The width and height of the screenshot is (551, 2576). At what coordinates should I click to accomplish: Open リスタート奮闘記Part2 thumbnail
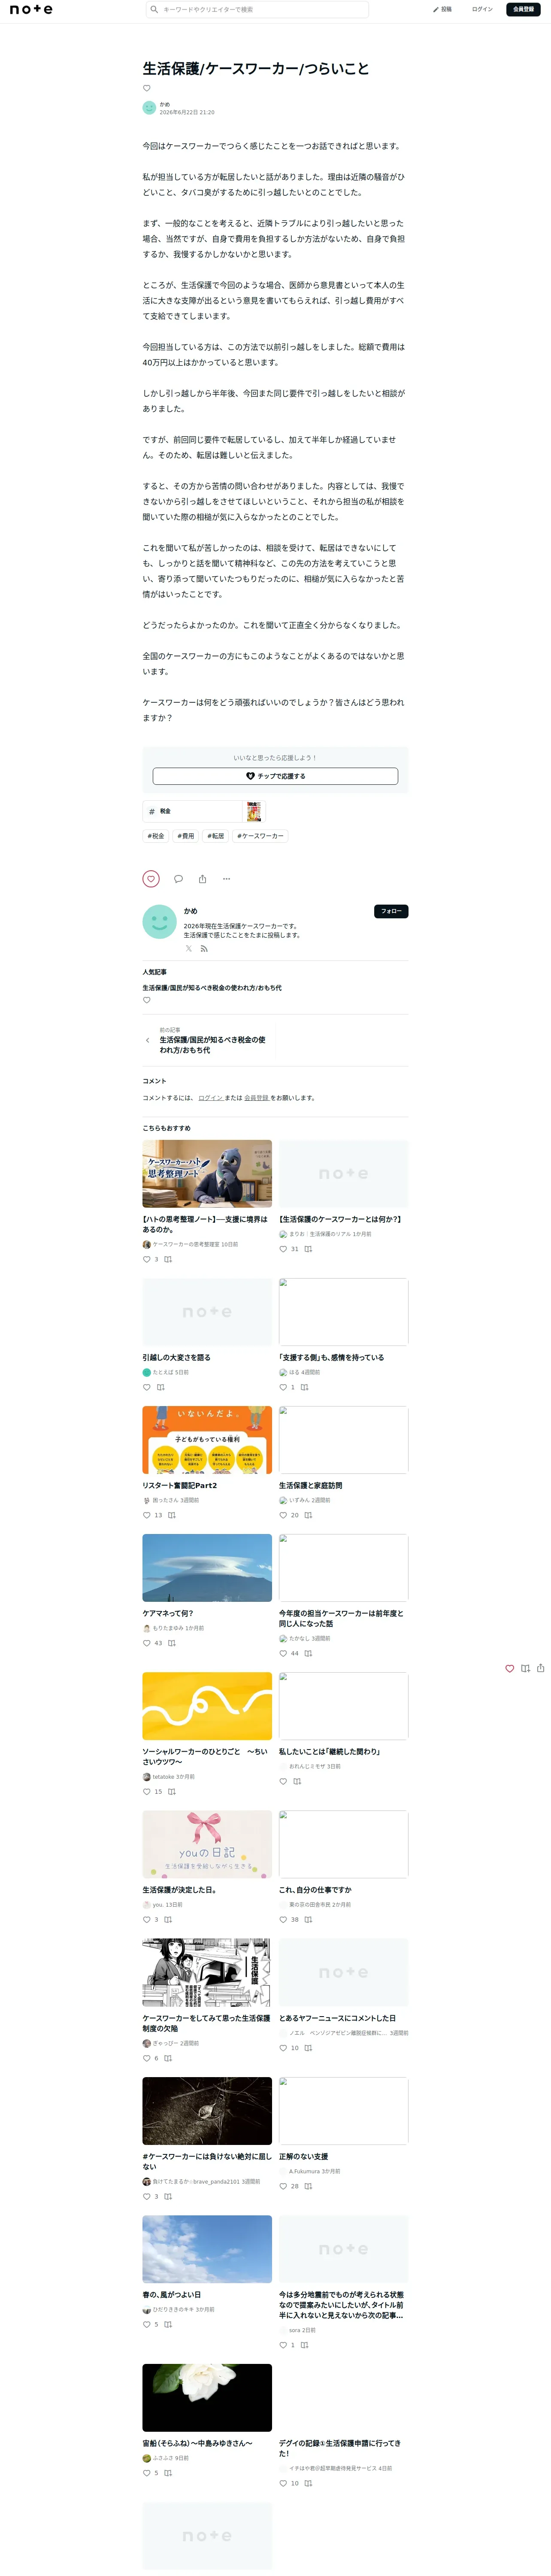tap(207, 1439)
